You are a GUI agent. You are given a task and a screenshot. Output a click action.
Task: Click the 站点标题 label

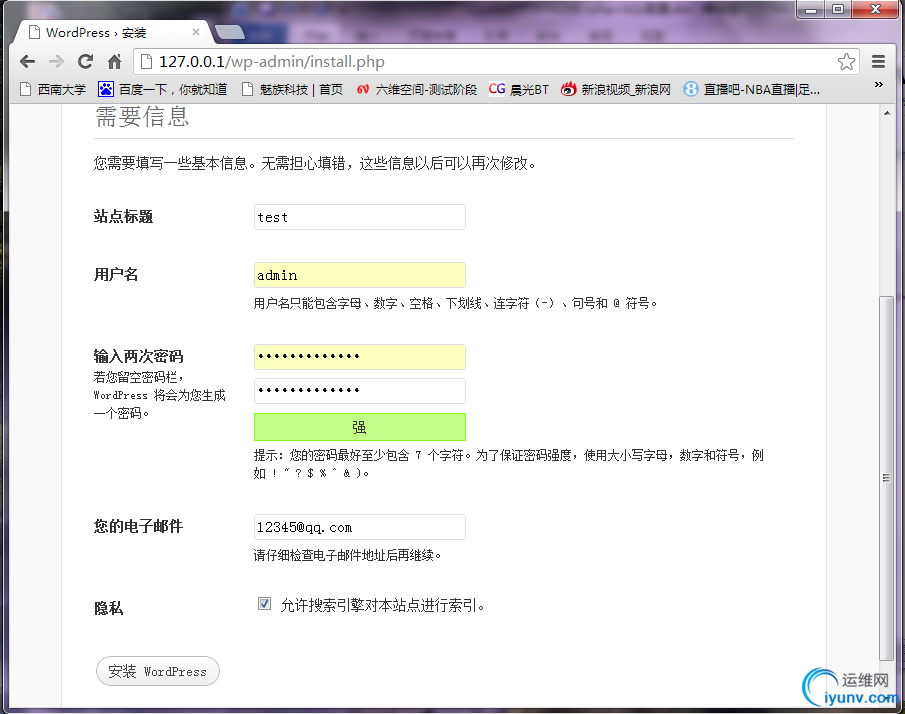coord(124,216)
